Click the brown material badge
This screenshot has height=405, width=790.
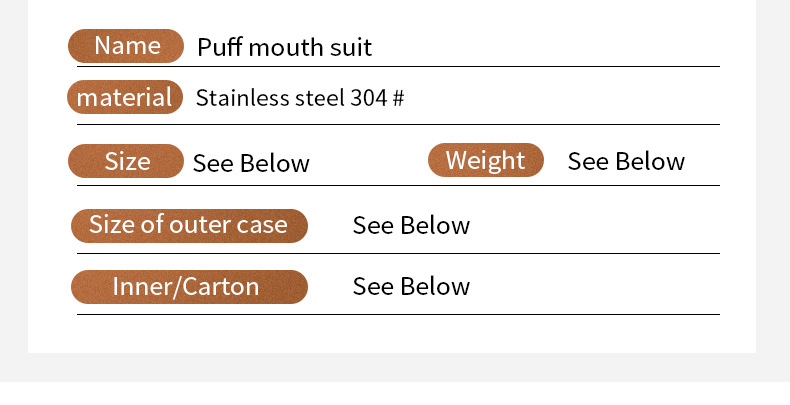(125, 97)
